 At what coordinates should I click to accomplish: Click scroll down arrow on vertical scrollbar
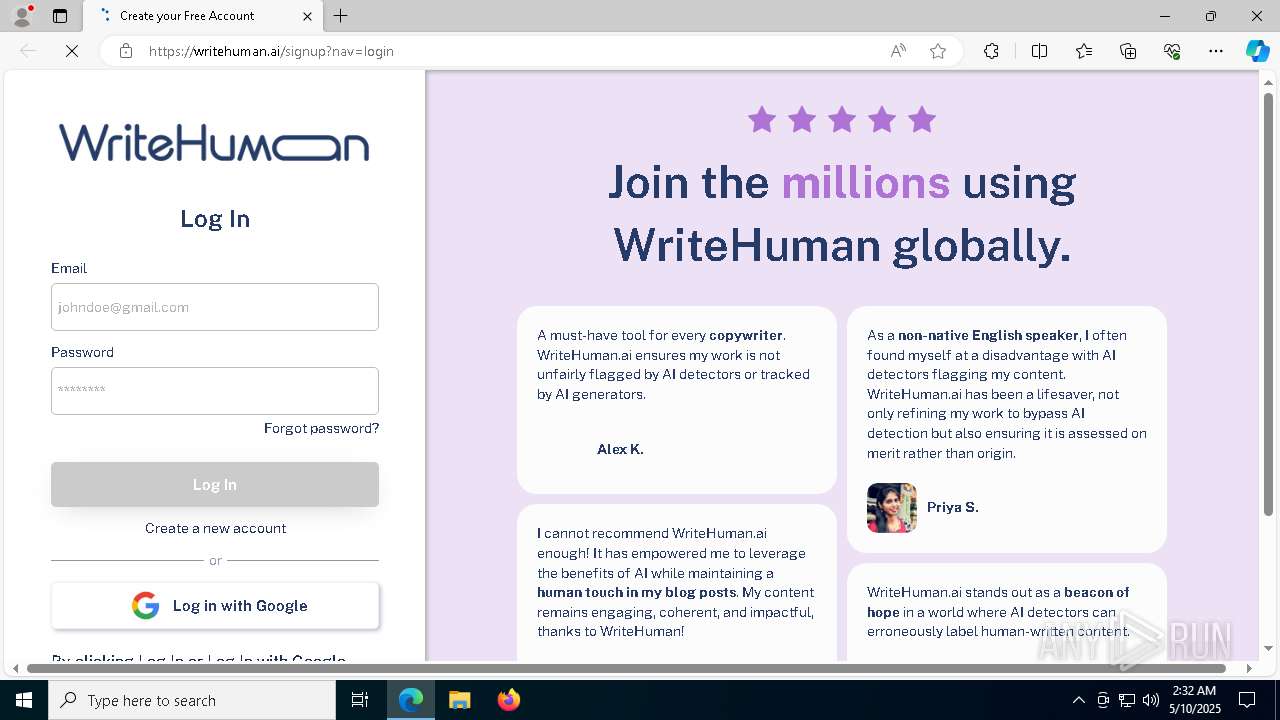click(1269, 649)
